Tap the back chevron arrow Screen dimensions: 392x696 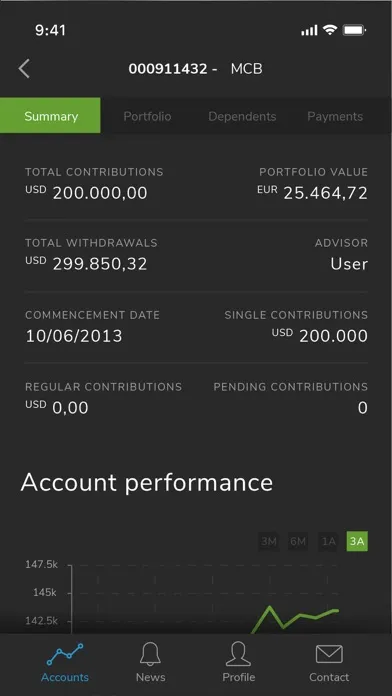[x=24, y=69]
